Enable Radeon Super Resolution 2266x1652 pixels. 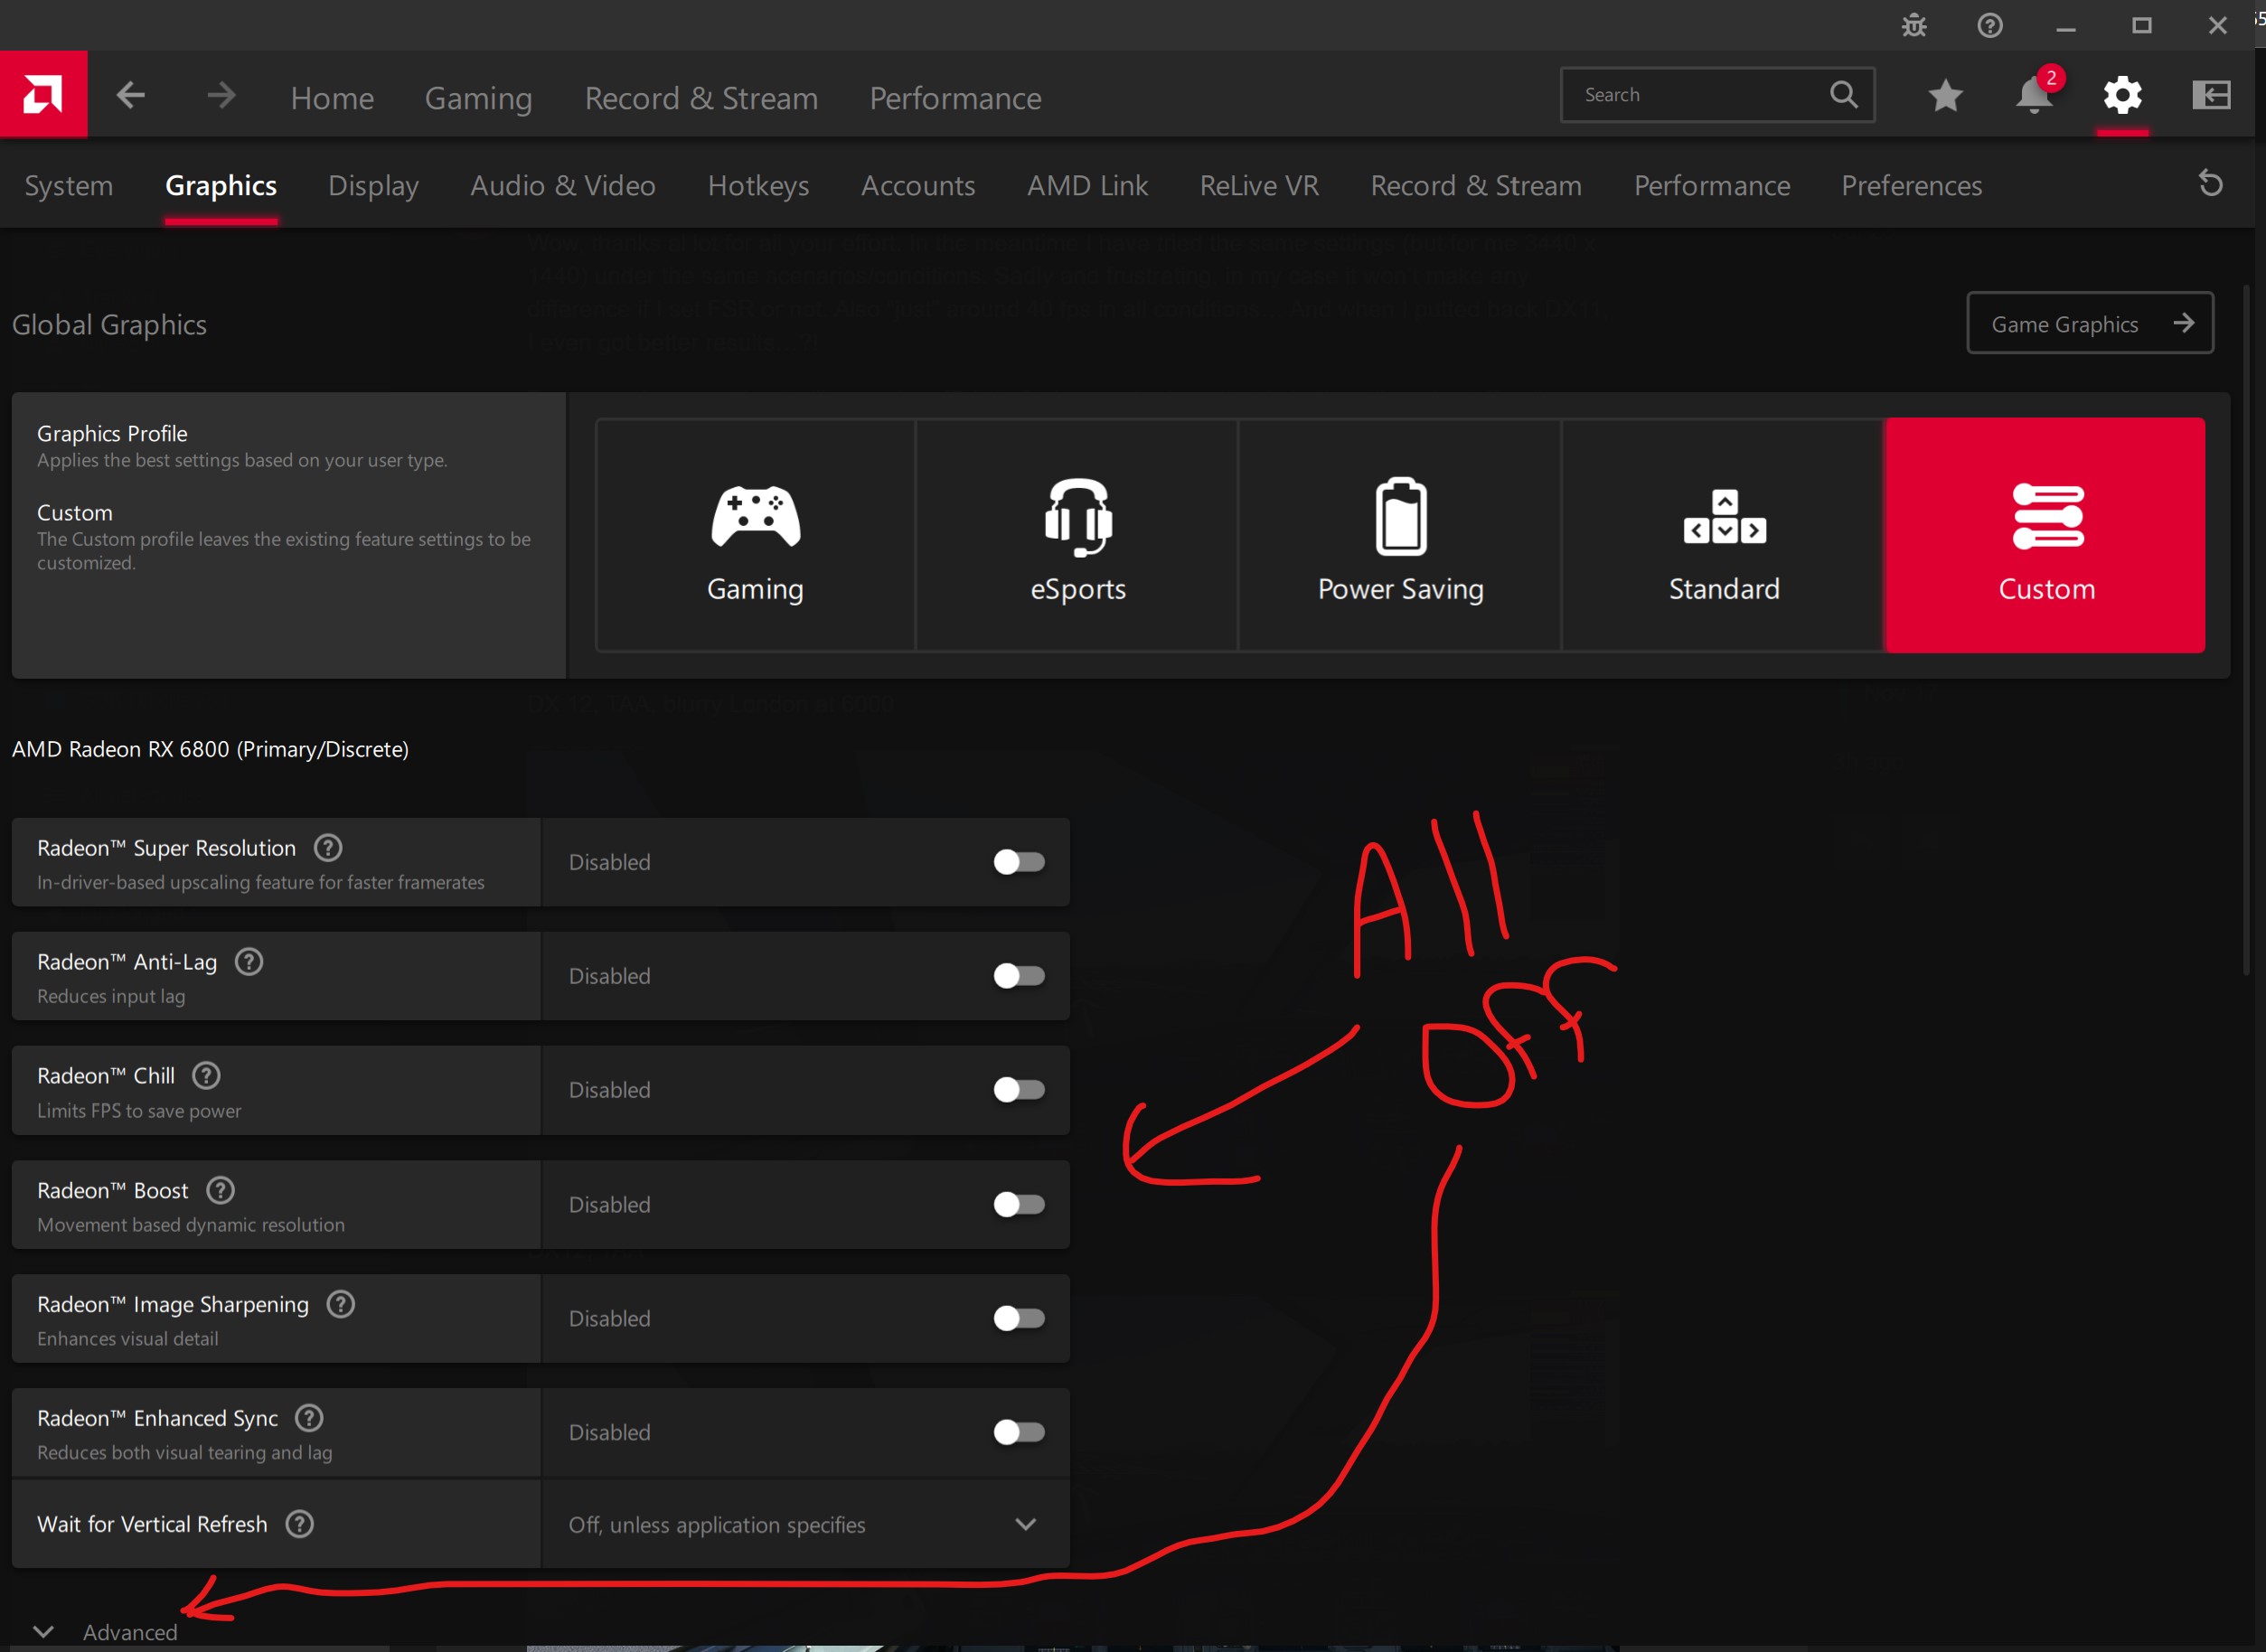tap(1019, 861)
